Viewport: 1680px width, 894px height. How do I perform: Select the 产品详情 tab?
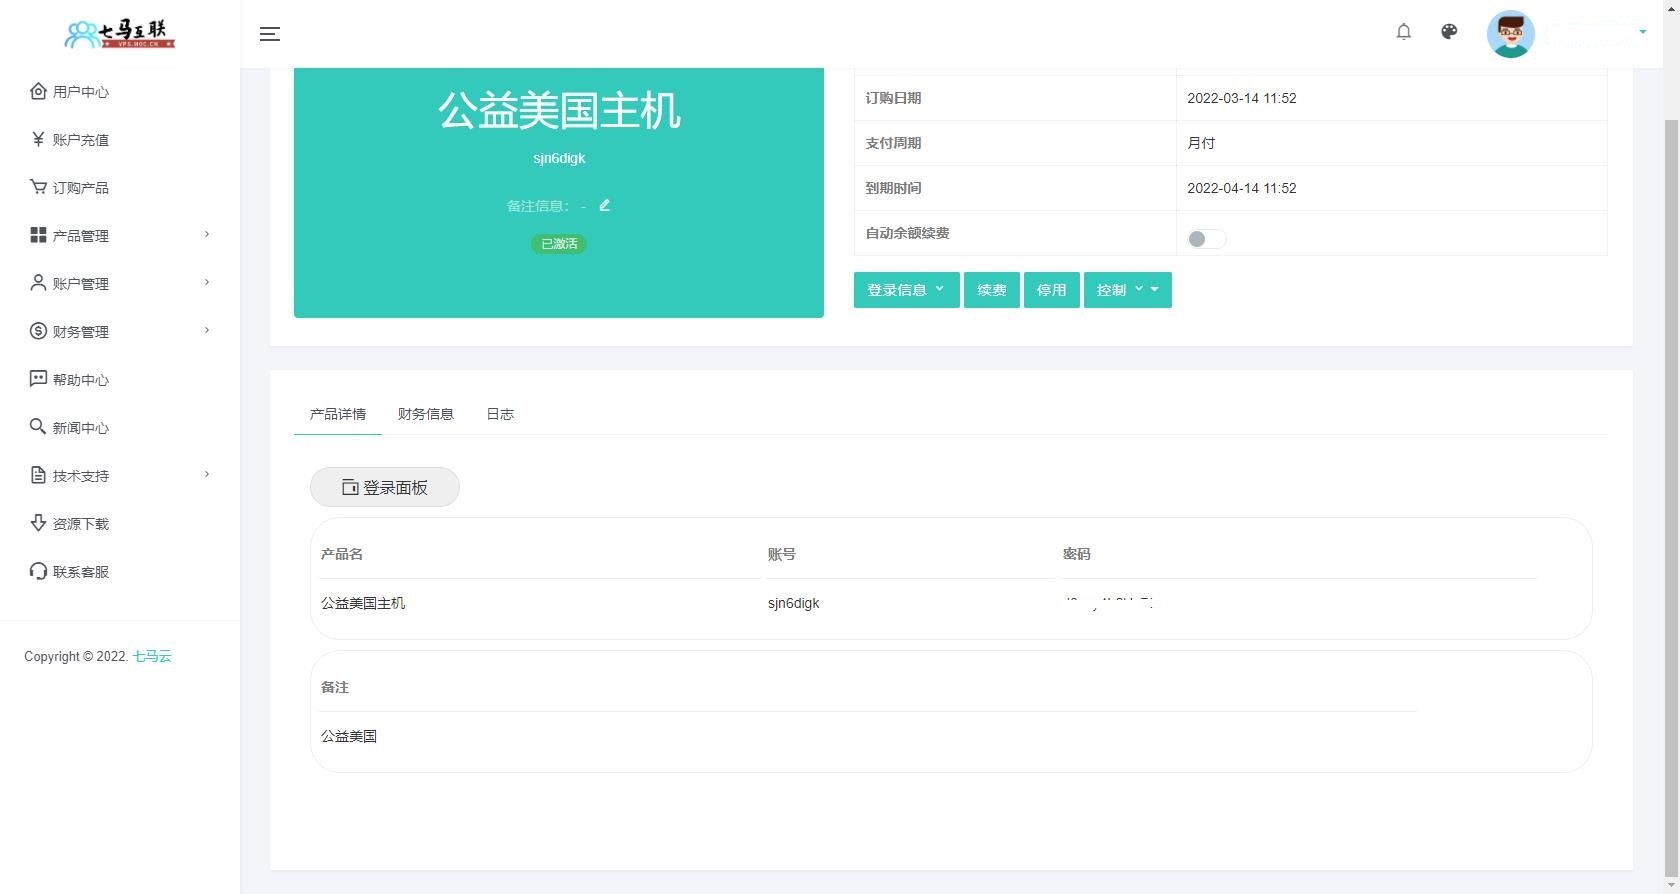(338, 414)
